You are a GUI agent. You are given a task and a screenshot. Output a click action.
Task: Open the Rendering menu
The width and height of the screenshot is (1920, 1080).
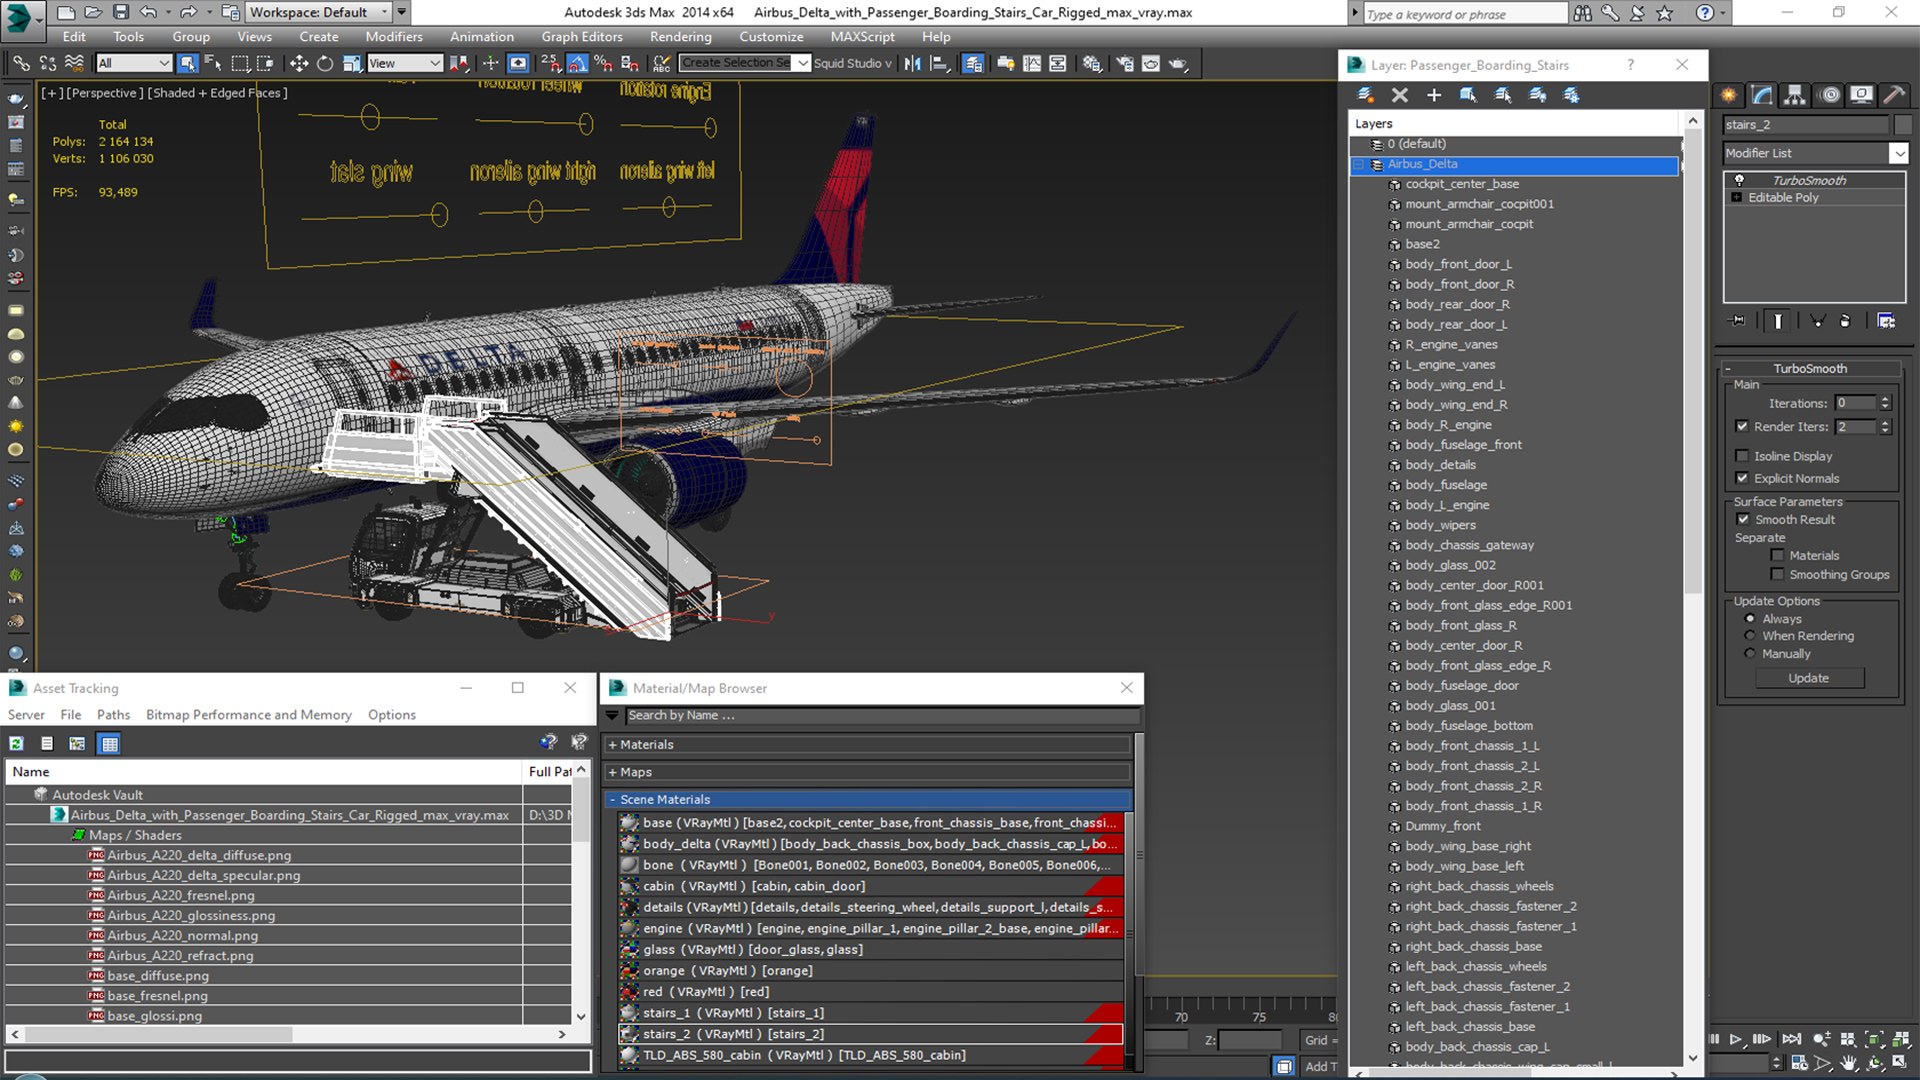[x=681, y=37]
